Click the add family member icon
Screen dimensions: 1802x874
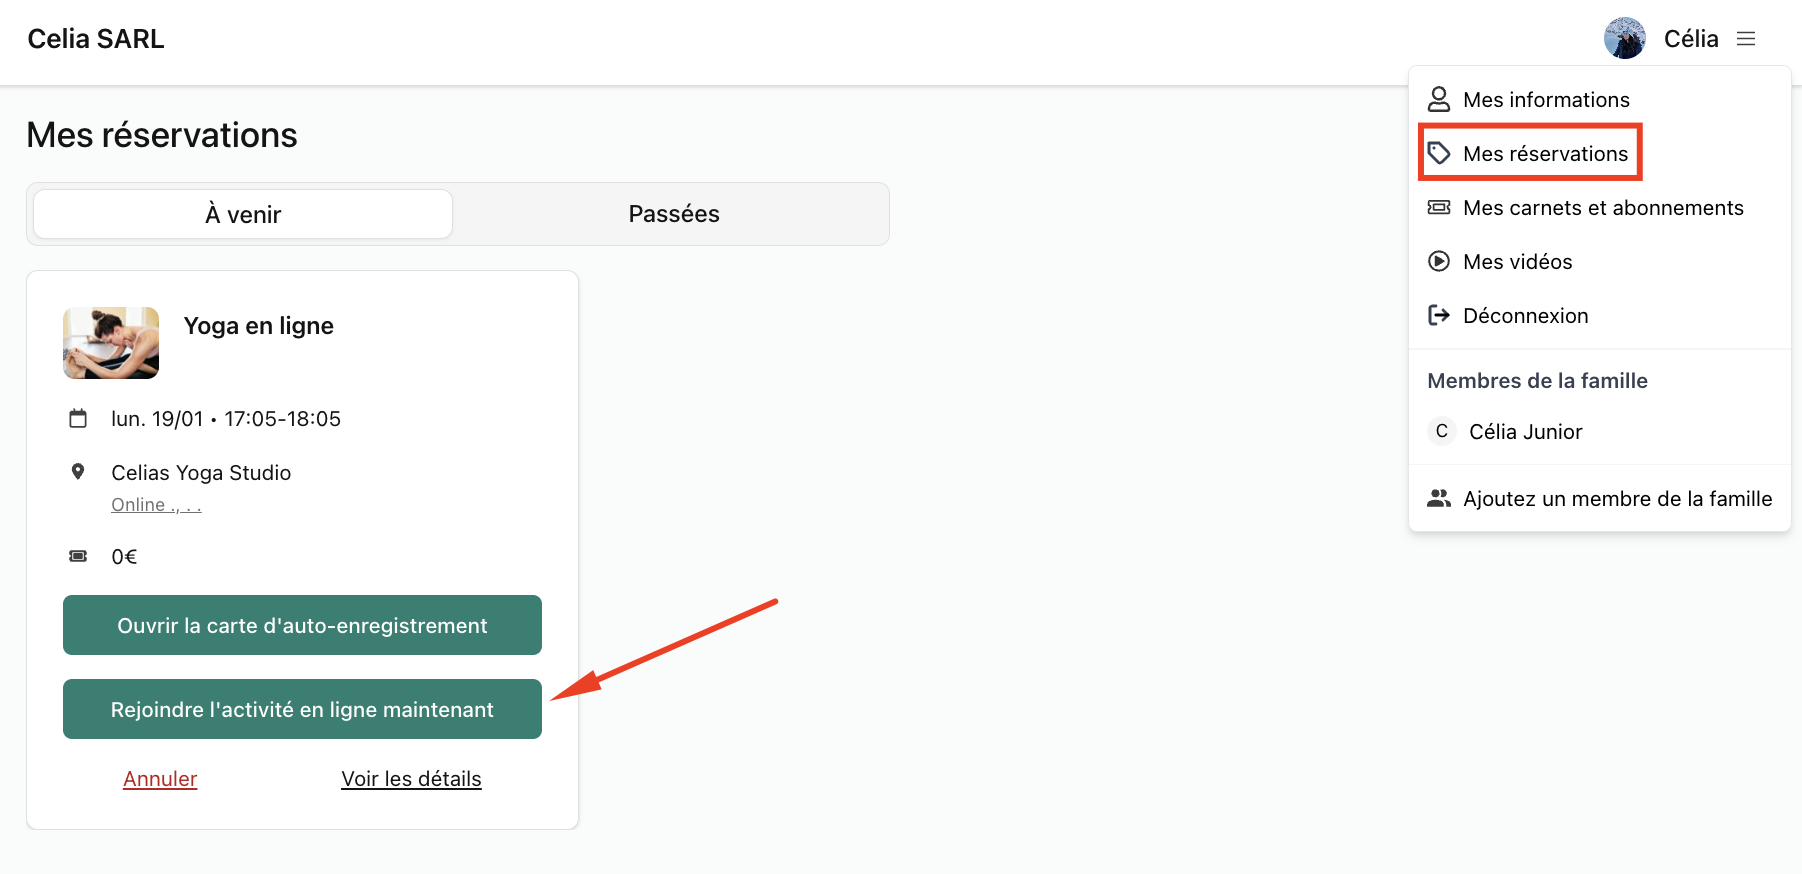(x=1439, y=498)
